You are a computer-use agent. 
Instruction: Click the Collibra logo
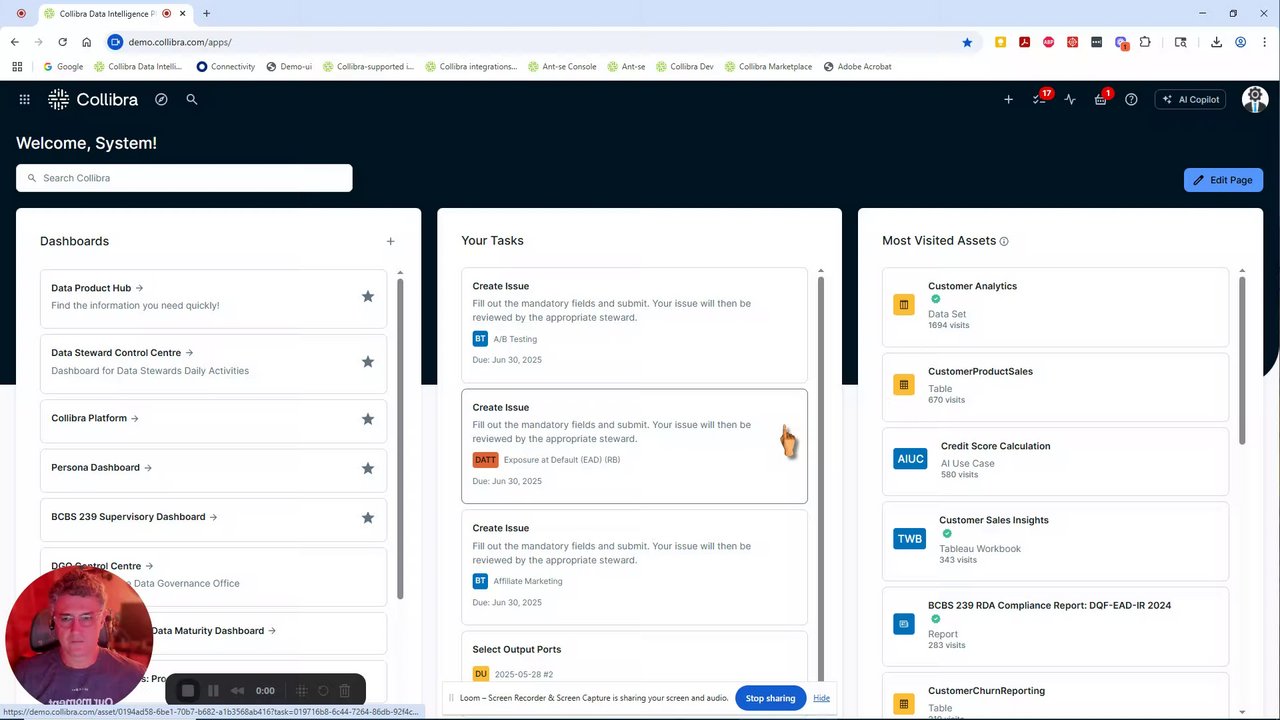[93, 99]
